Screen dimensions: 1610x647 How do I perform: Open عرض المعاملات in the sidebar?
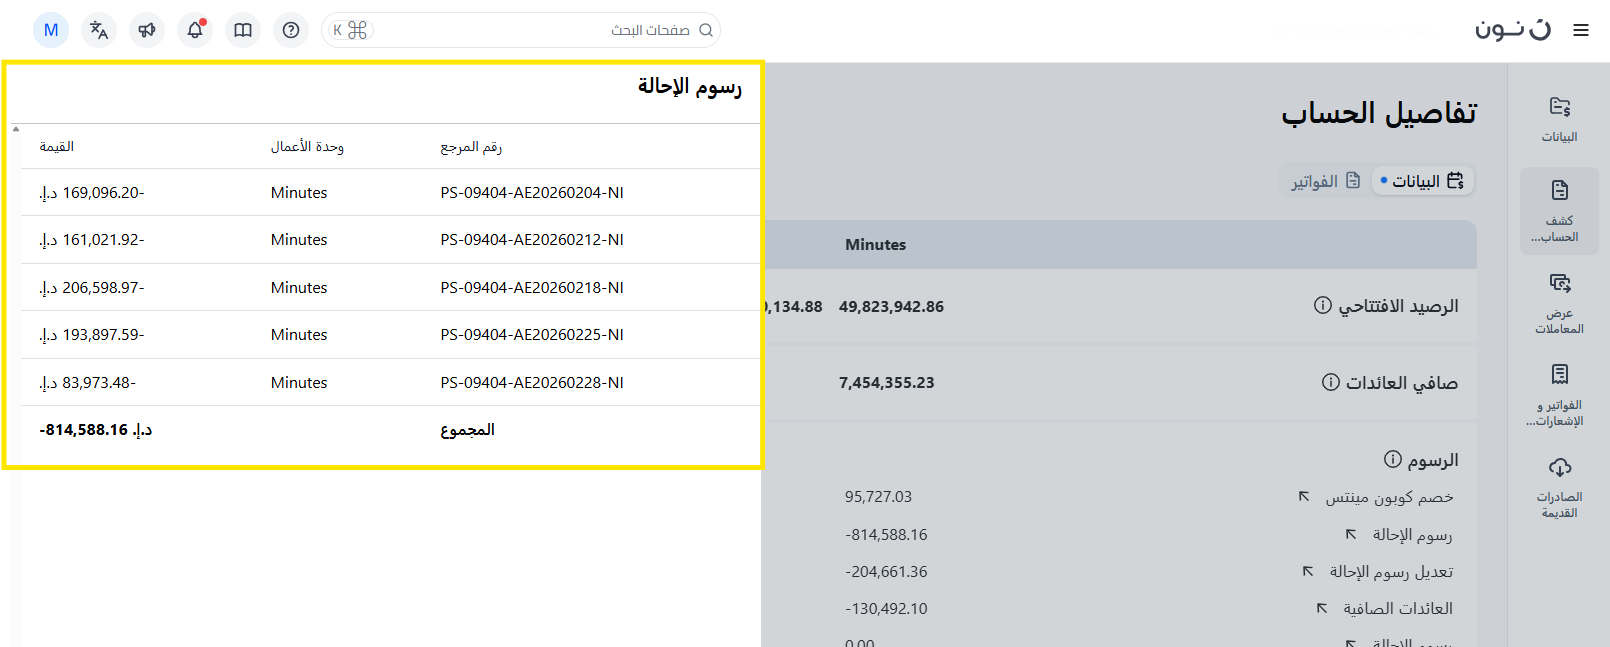(x=1559, y=303)
